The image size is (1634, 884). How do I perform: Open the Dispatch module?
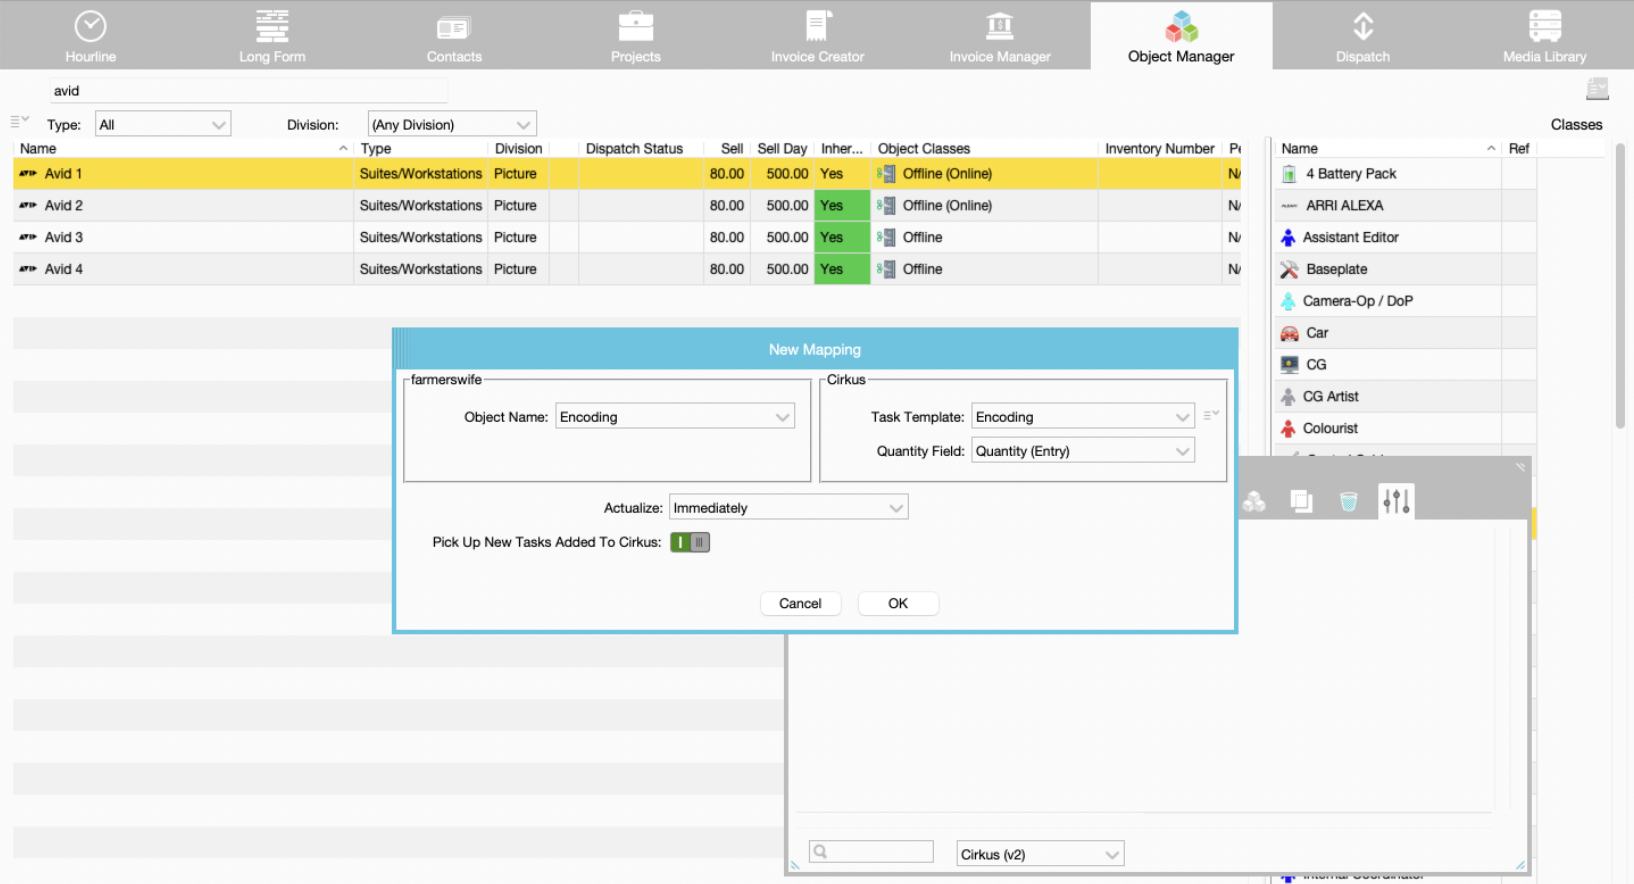click(x=1363, y=36)
